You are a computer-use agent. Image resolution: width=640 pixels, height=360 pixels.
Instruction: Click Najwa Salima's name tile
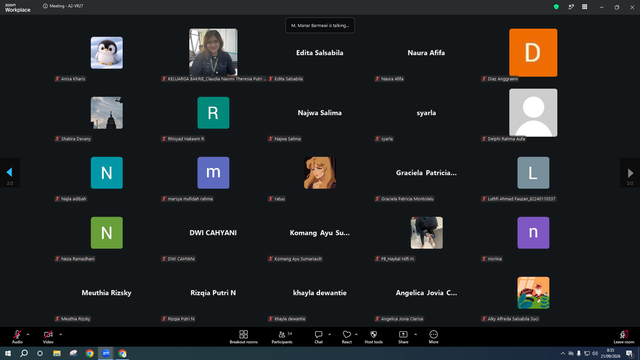(x=320, y=113)
